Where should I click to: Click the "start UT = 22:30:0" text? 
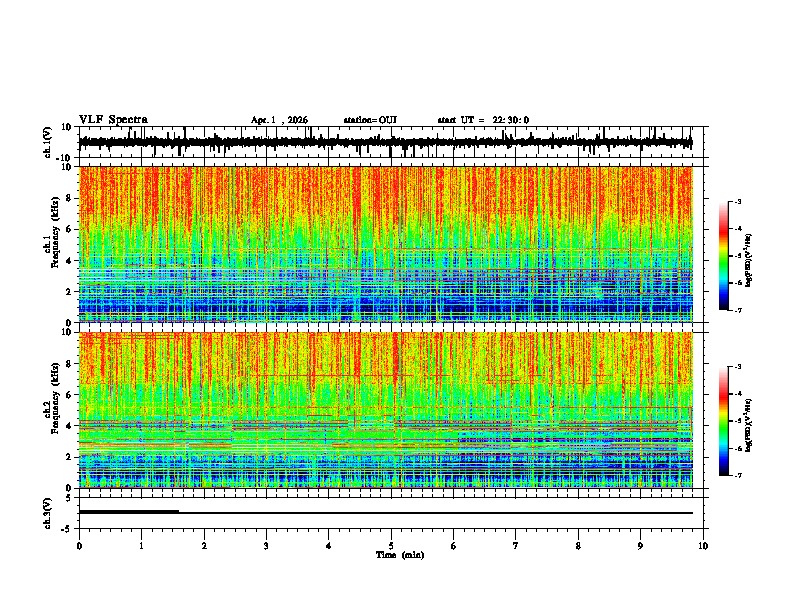483,120
